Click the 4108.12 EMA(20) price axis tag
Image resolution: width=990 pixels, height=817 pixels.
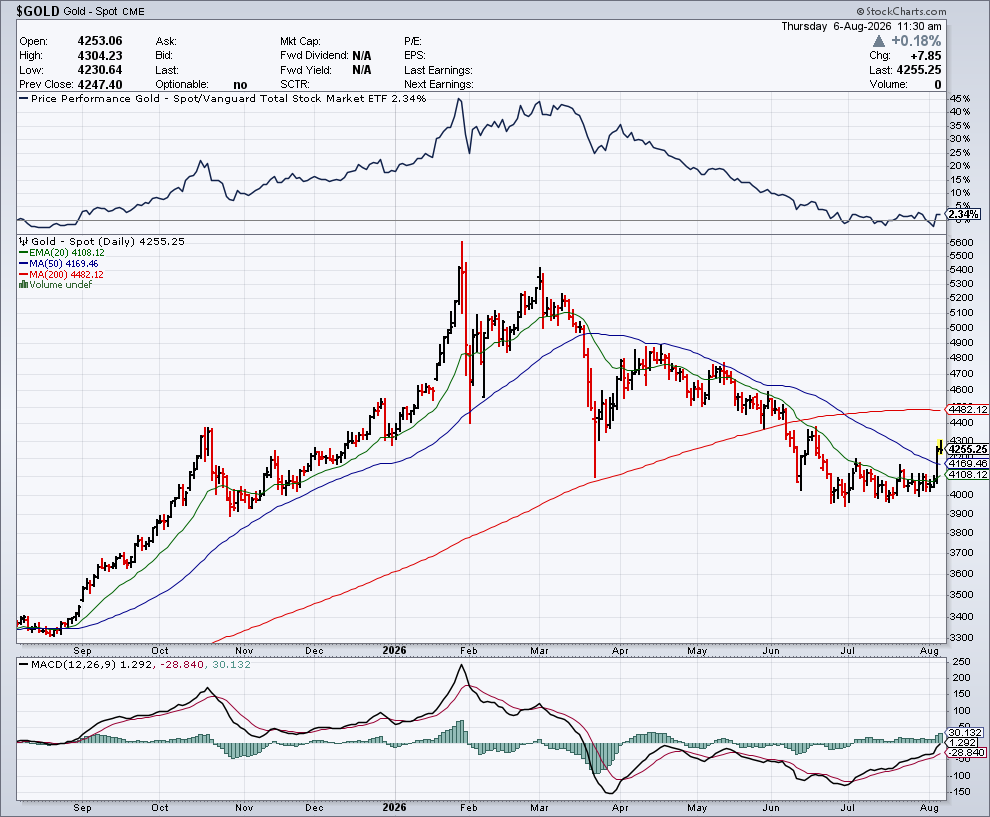click(x=968, y=475)
